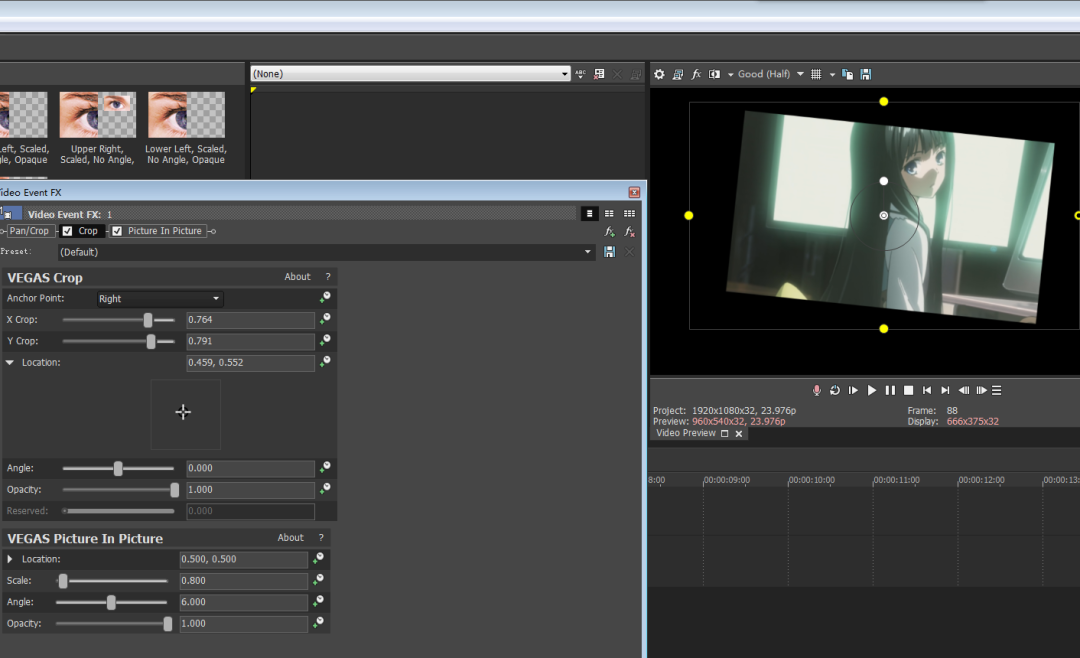Collapse the Crop Location section
The width and height of the screenshot is (1080, 658).
click(x=10, y=362)
